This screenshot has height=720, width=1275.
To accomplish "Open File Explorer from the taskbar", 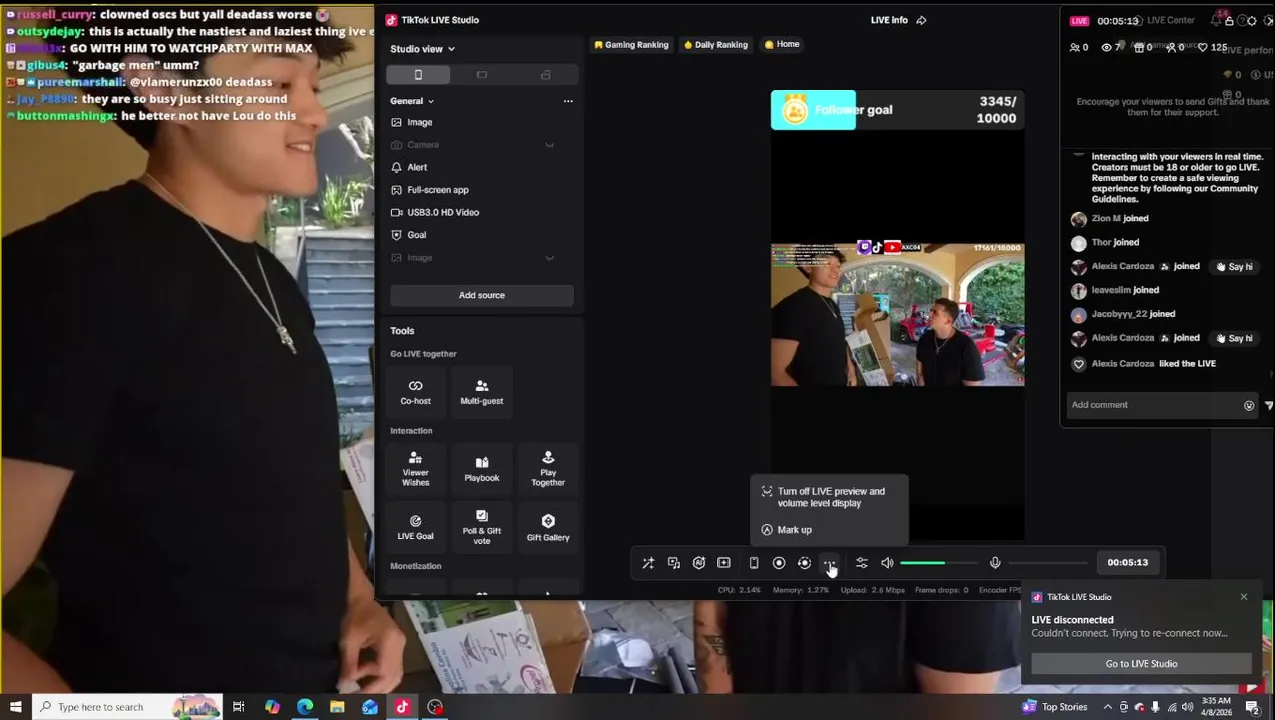I will pos(337,707).
